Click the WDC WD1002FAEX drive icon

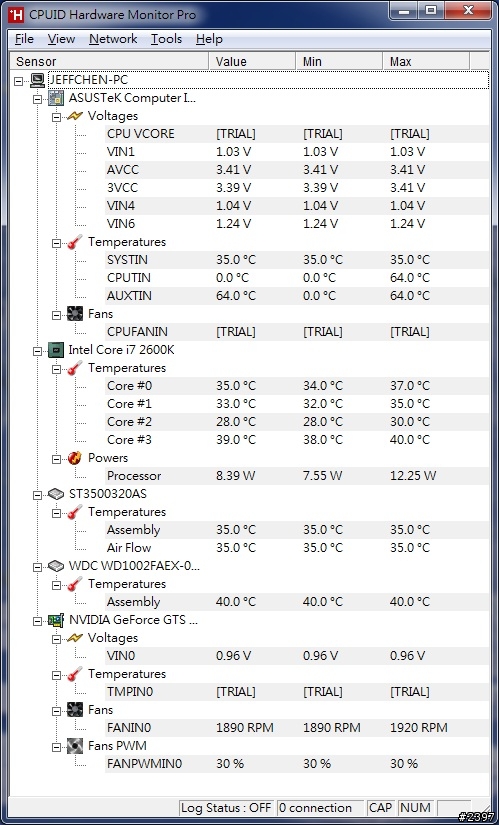(x=56, y=566)
